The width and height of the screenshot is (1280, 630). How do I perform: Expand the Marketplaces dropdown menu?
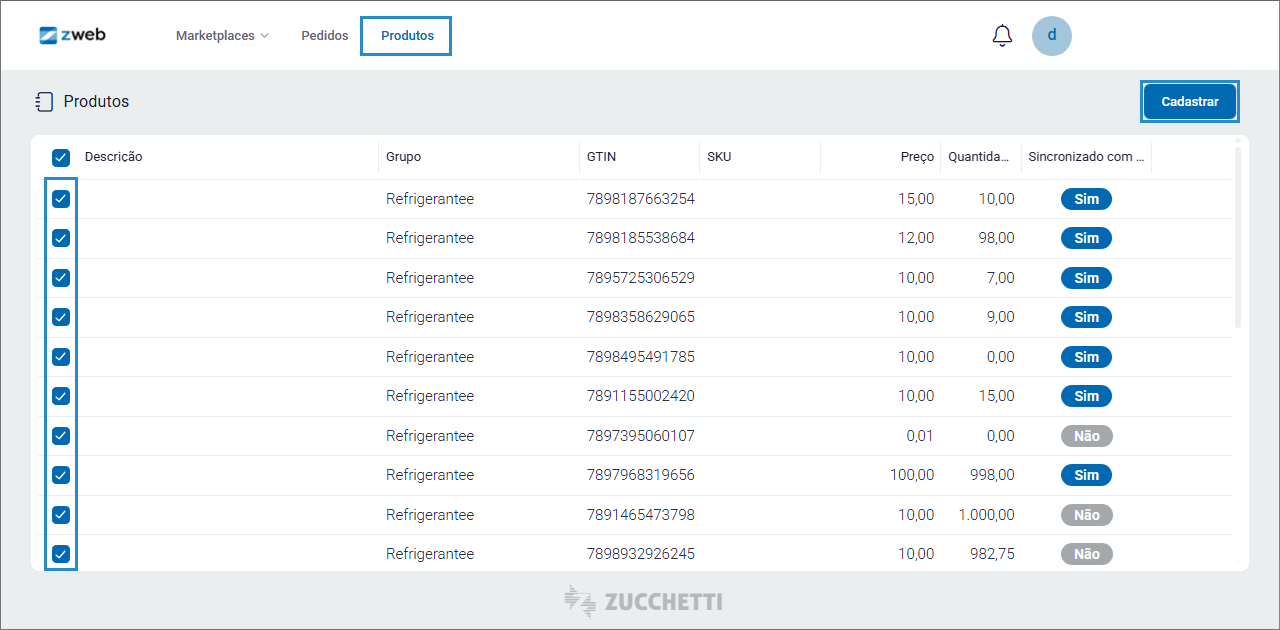(222, 36)
